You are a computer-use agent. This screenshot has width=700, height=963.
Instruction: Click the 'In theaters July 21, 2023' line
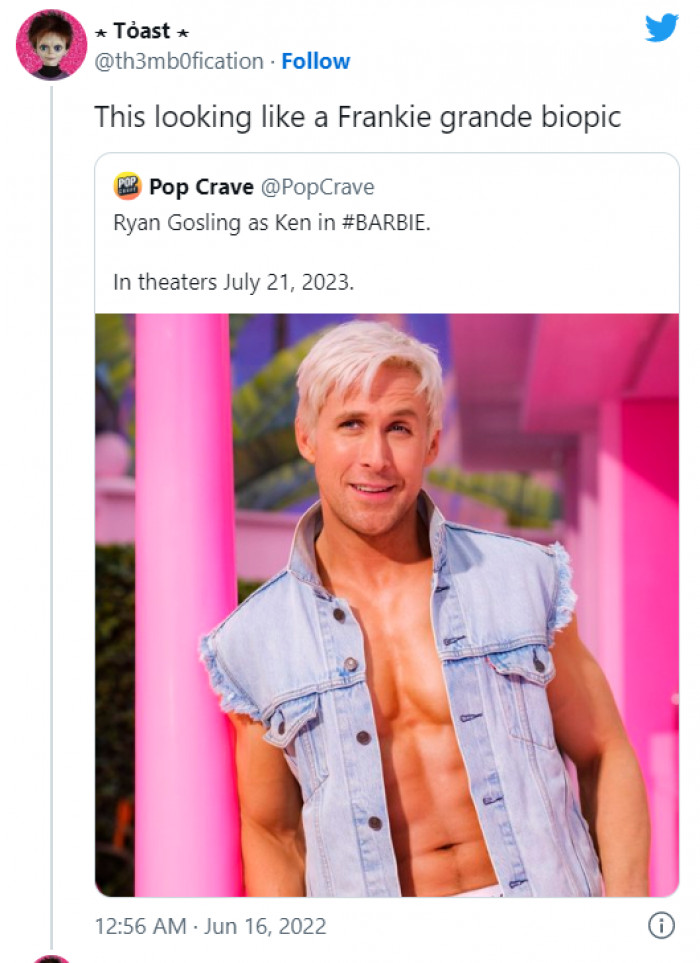(233, 281)
